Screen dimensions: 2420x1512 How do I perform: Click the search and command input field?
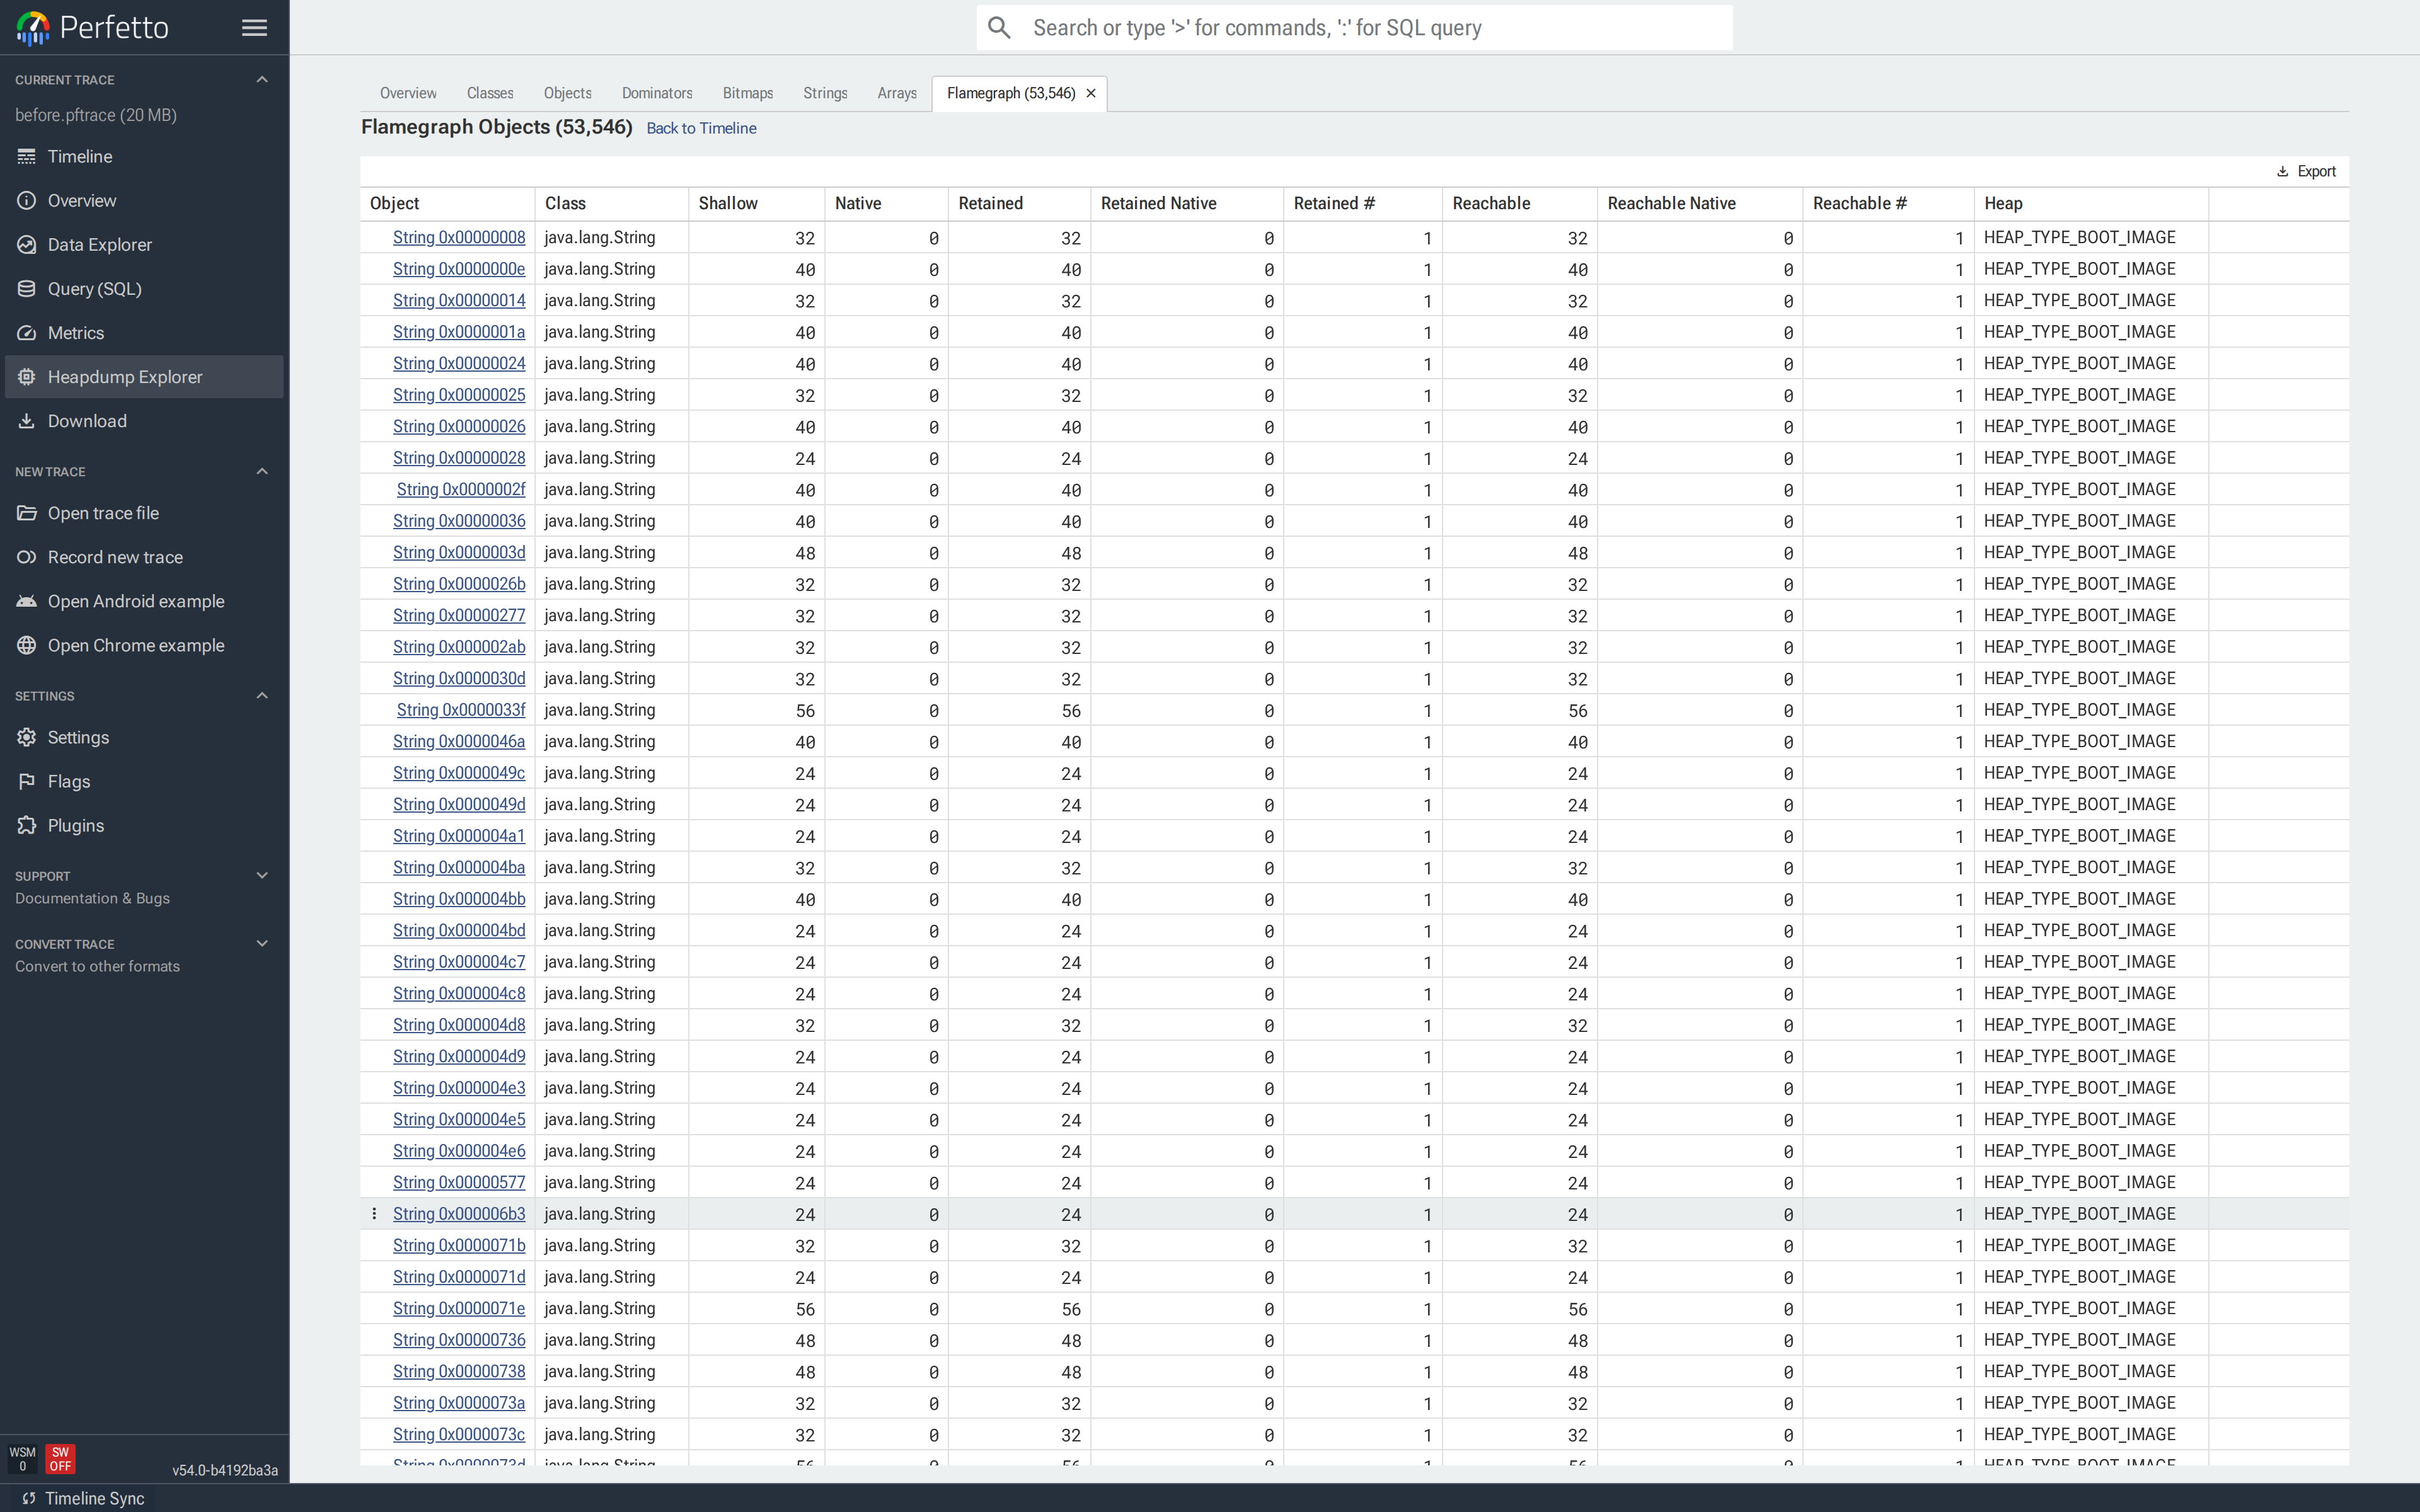(1370, 28)
